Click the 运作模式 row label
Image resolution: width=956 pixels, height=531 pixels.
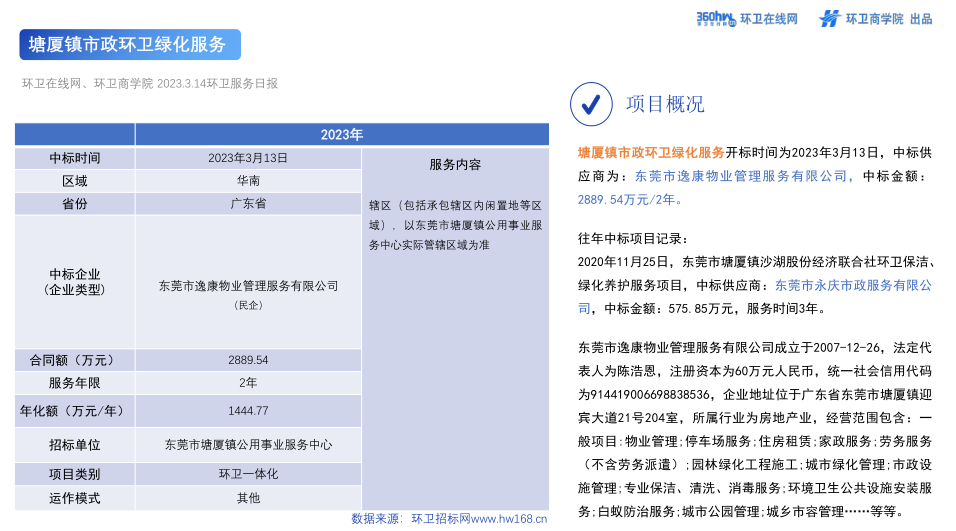tap(75, 498)
